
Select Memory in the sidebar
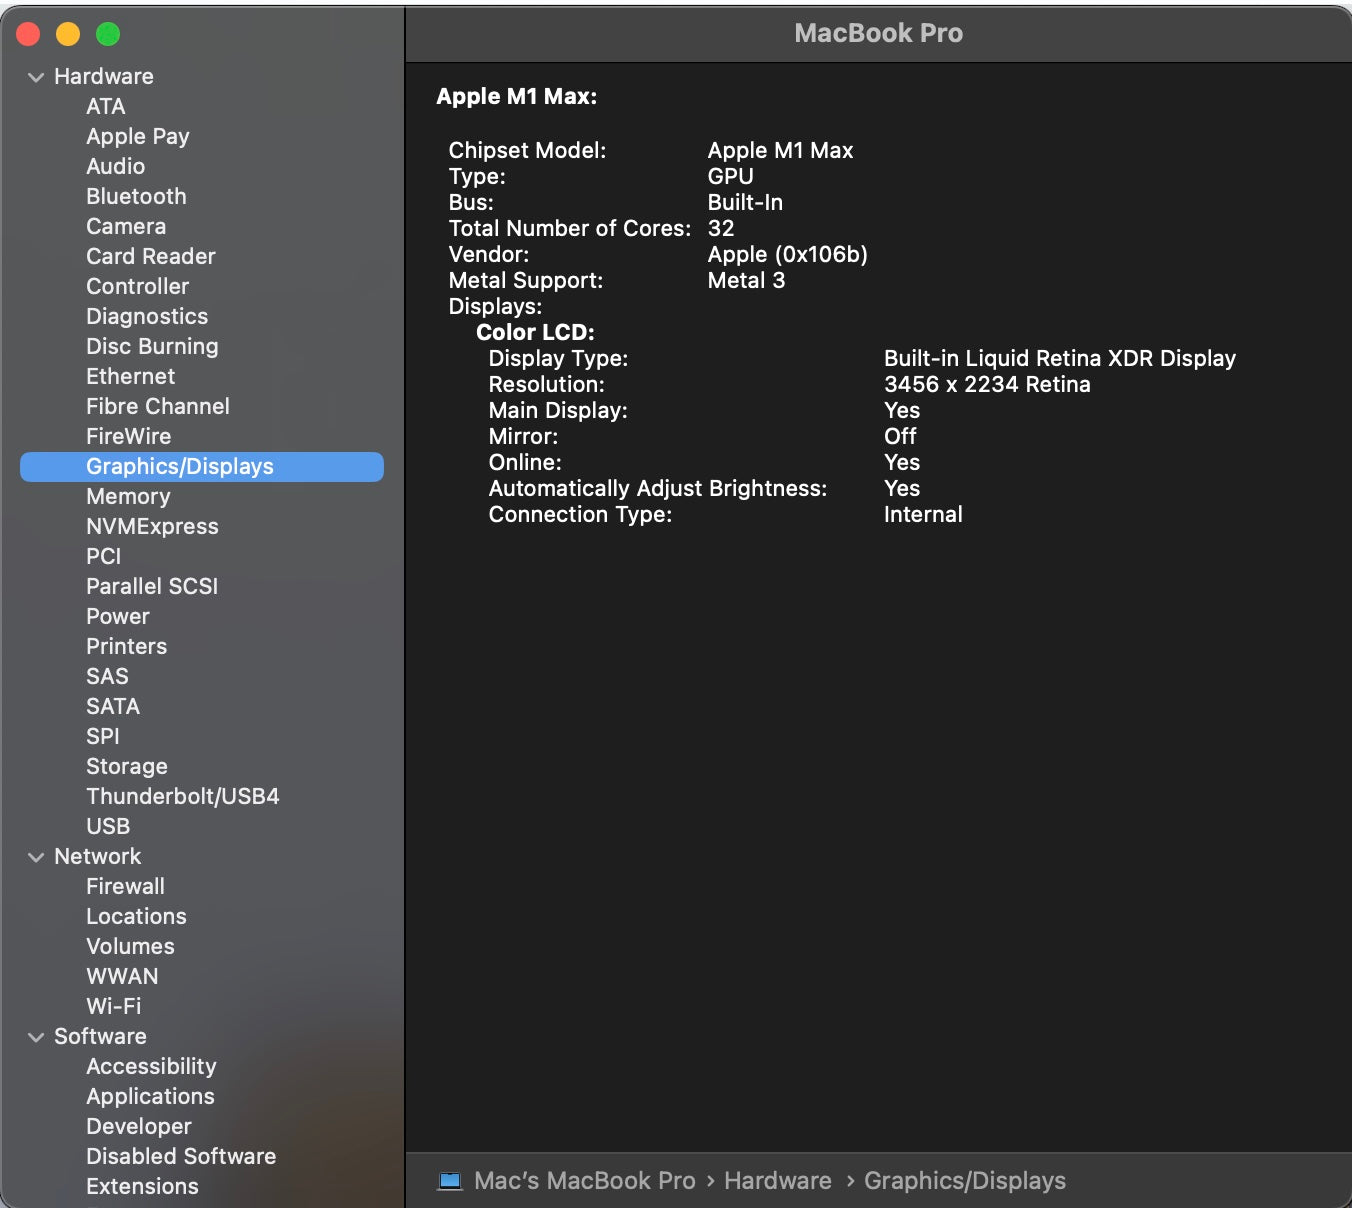(x=128, y=497)
